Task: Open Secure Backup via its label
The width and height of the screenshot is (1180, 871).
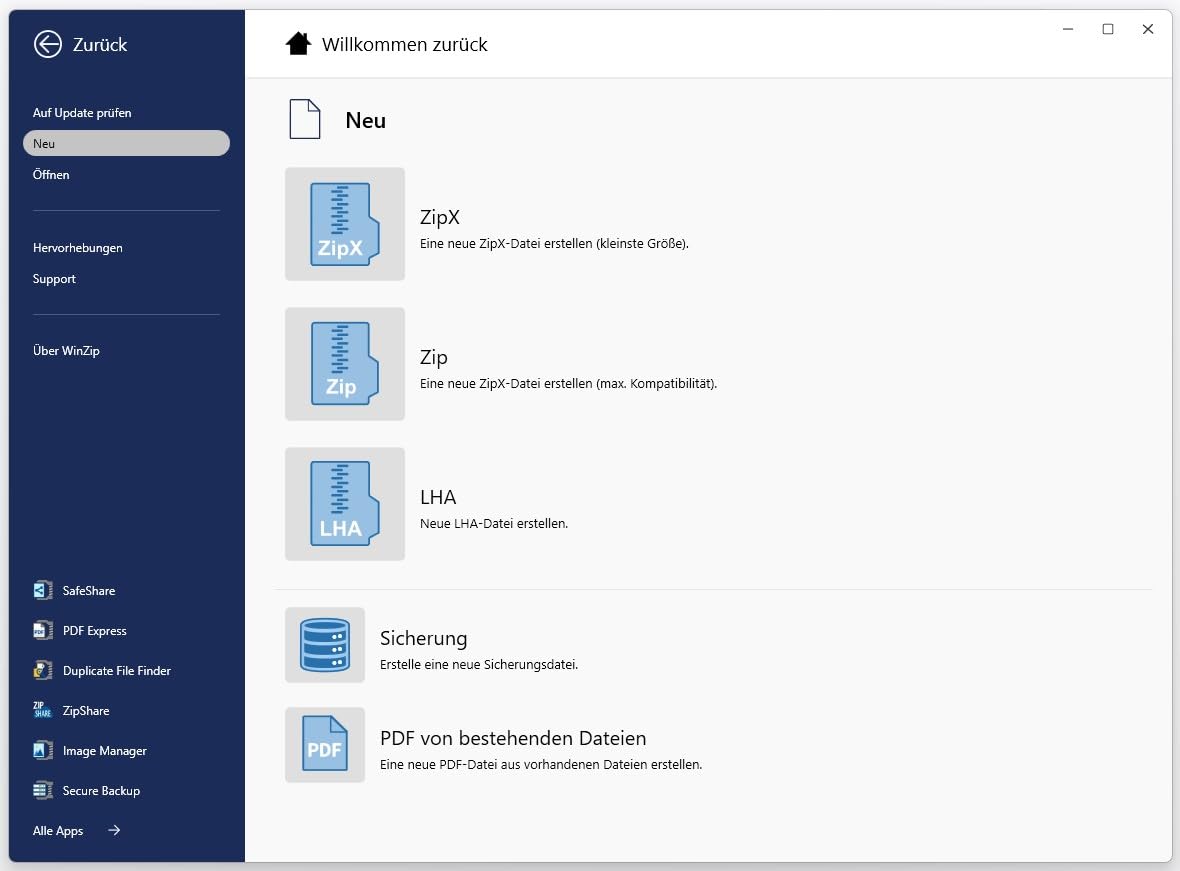Action: [x=102, y=790]
